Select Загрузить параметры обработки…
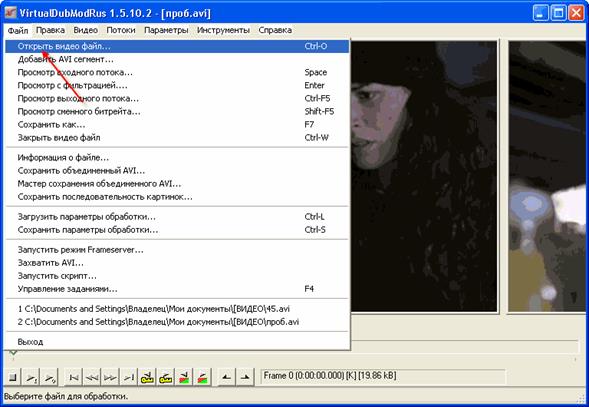Viewport: 589px width, 407px height. [177, 217]
